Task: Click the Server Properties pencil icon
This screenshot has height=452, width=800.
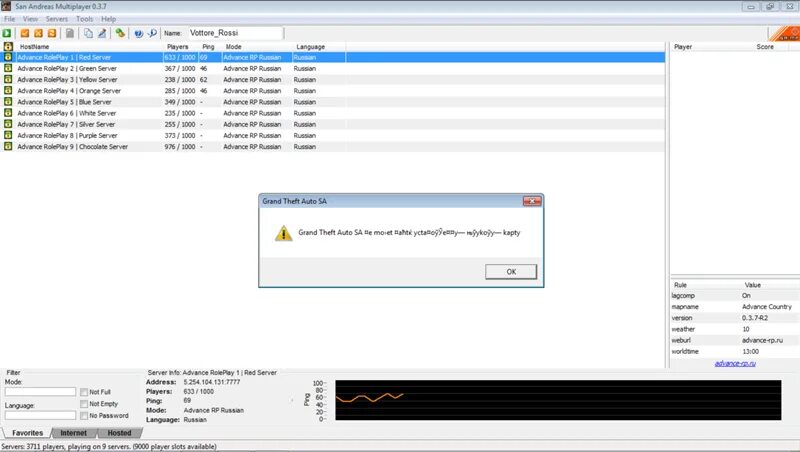Action: 102,33
